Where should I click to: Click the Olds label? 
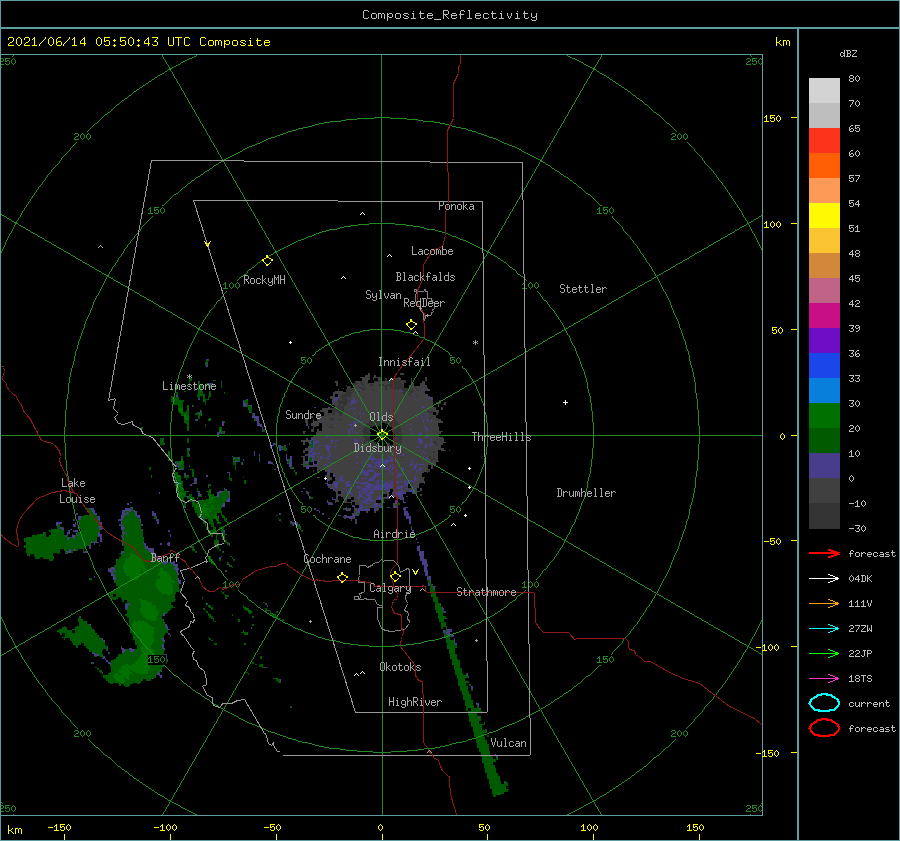click(x=381, y=417)
